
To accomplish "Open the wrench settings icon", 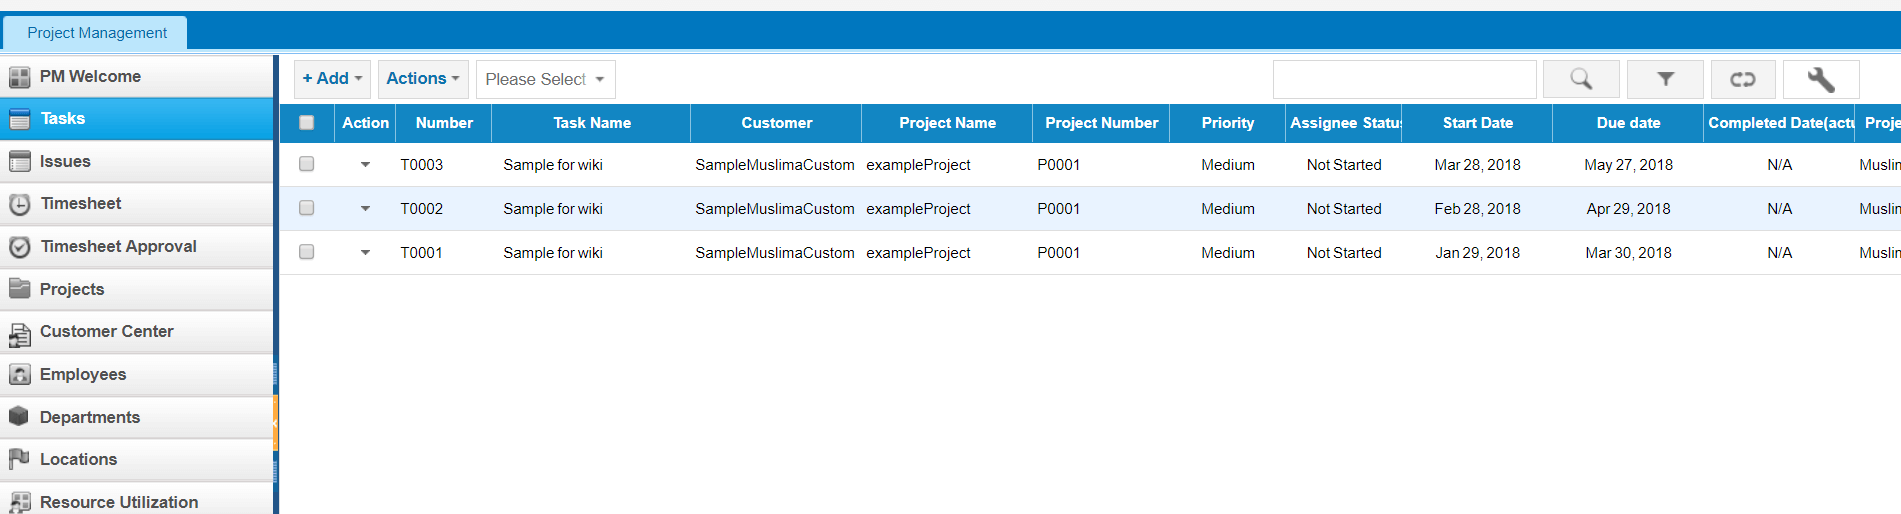I will (x=1821, y=79).
